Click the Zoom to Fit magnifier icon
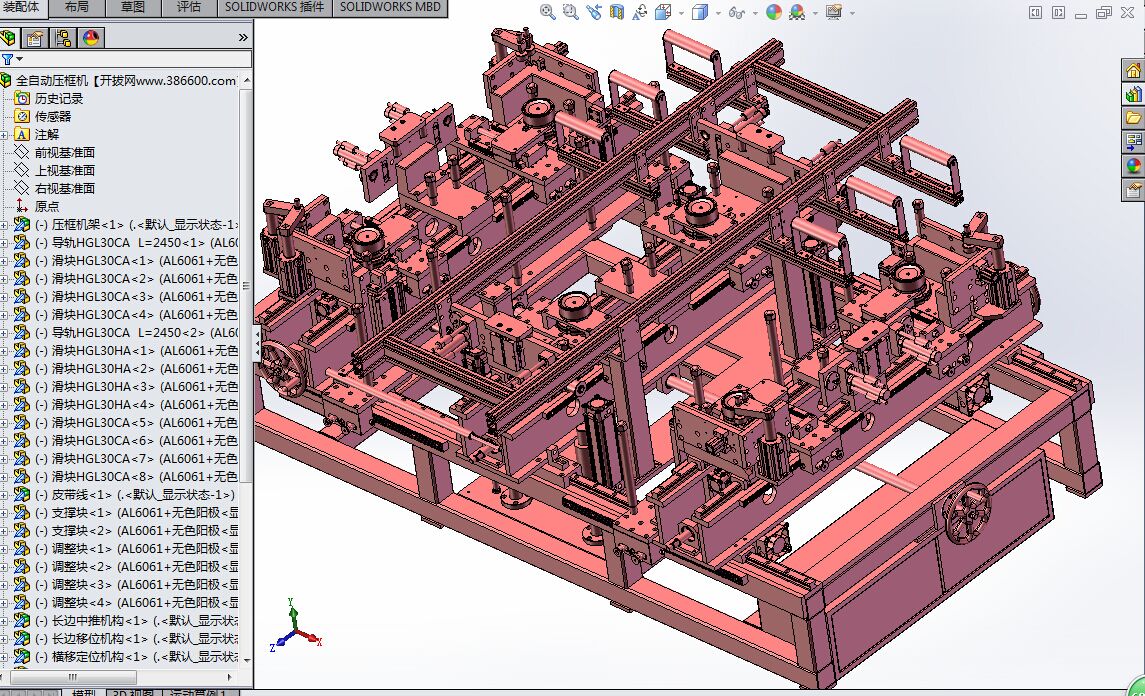 point(548,12)
